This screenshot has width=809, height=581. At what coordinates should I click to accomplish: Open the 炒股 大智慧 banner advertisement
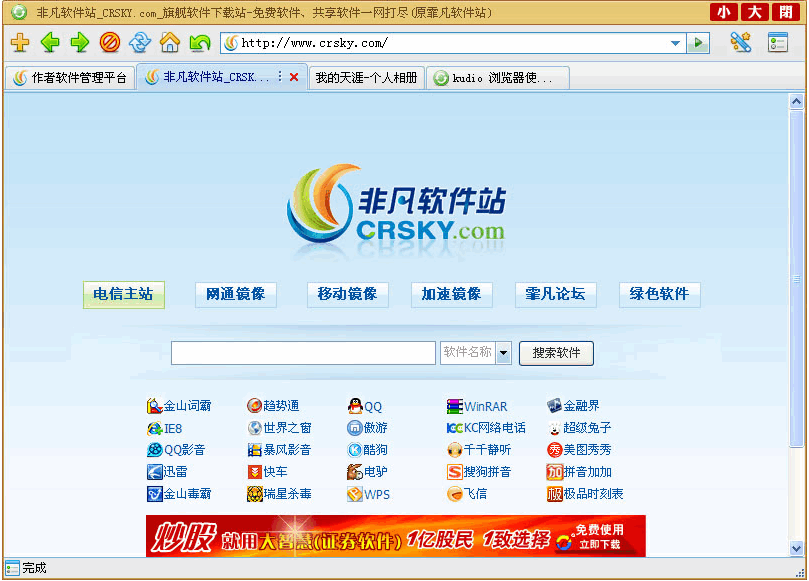(396, 536)
